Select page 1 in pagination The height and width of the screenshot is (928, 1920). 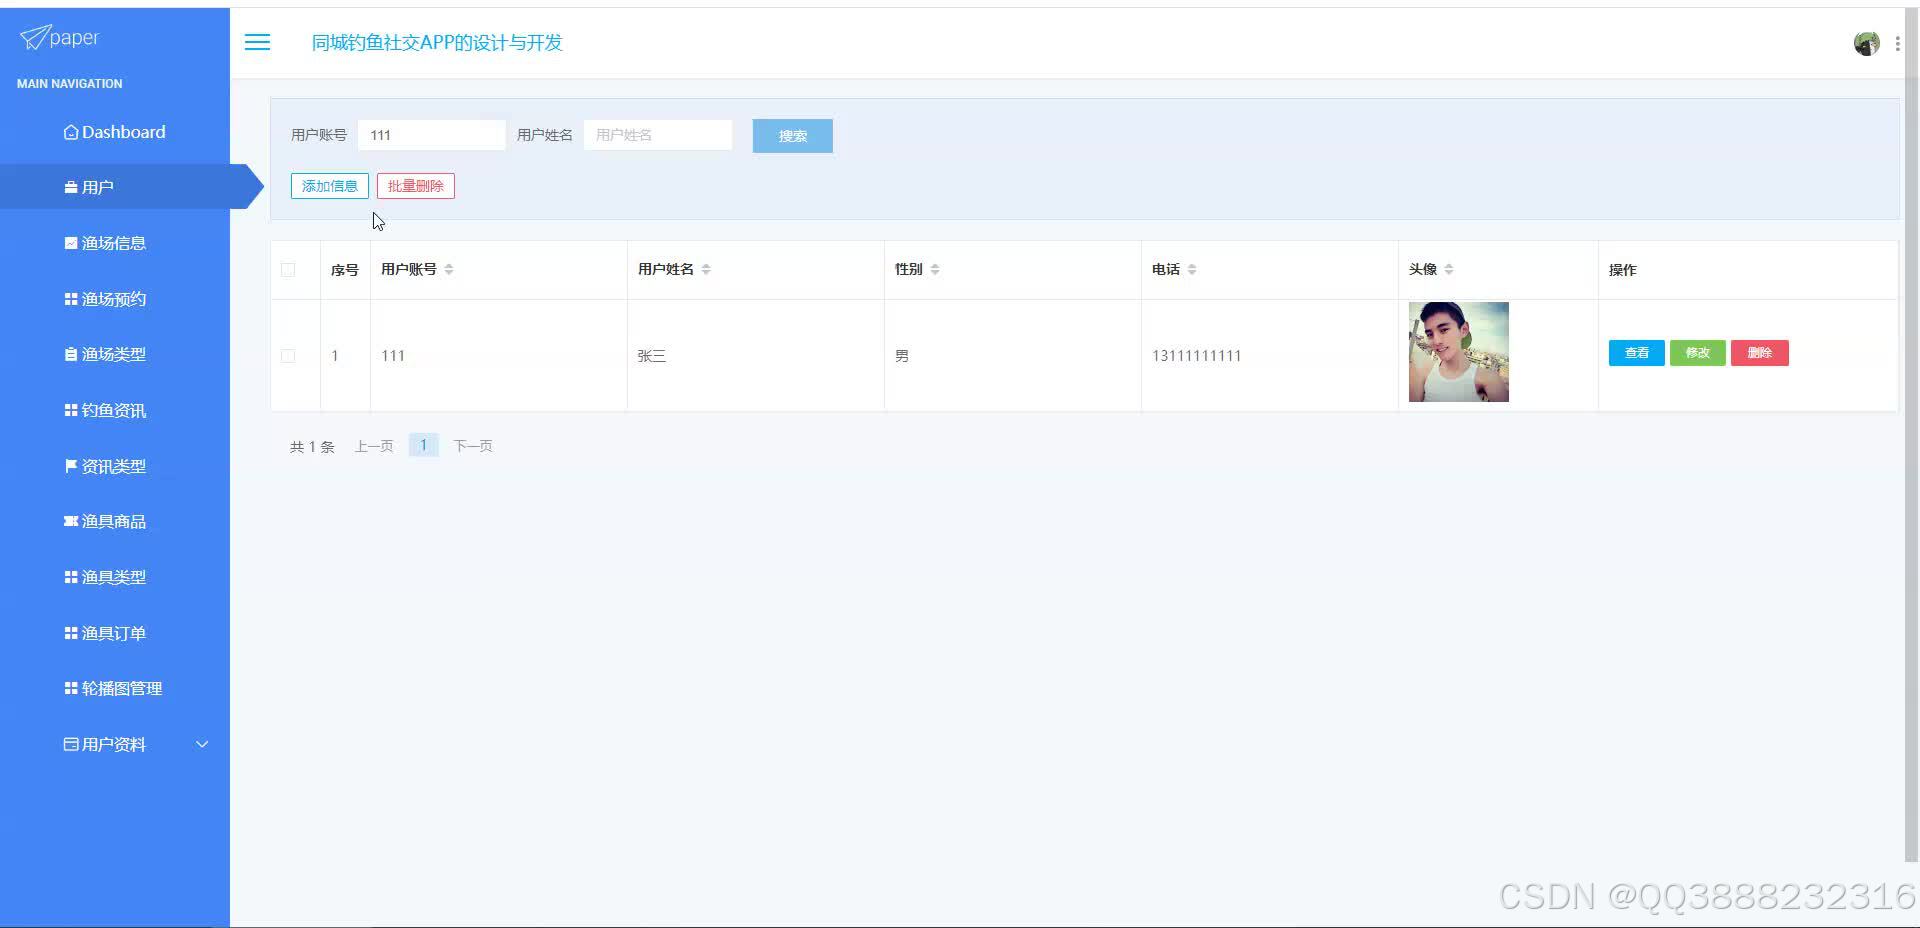423,445
